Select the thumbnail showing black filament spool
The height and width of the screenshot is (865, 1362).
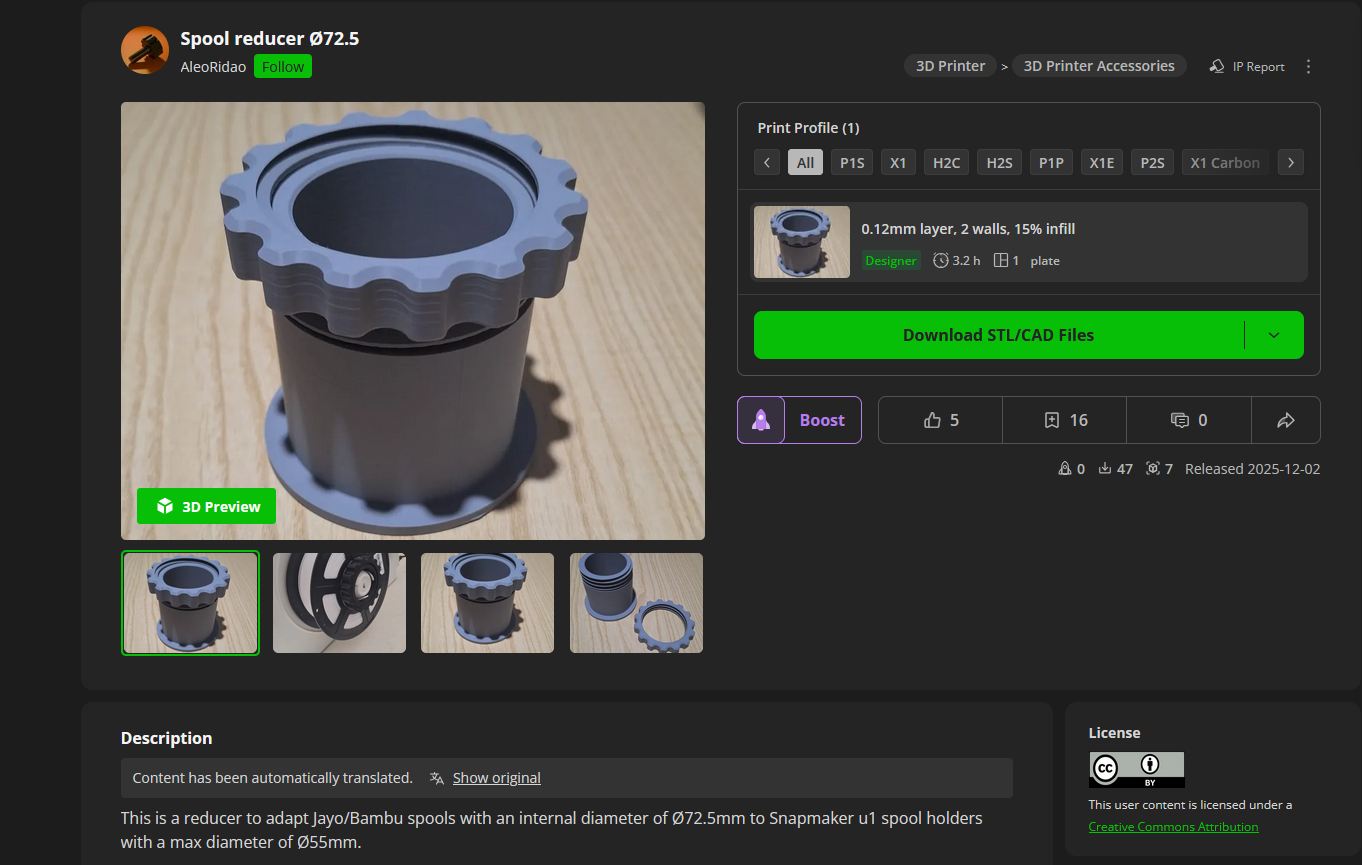pos(339,603)
